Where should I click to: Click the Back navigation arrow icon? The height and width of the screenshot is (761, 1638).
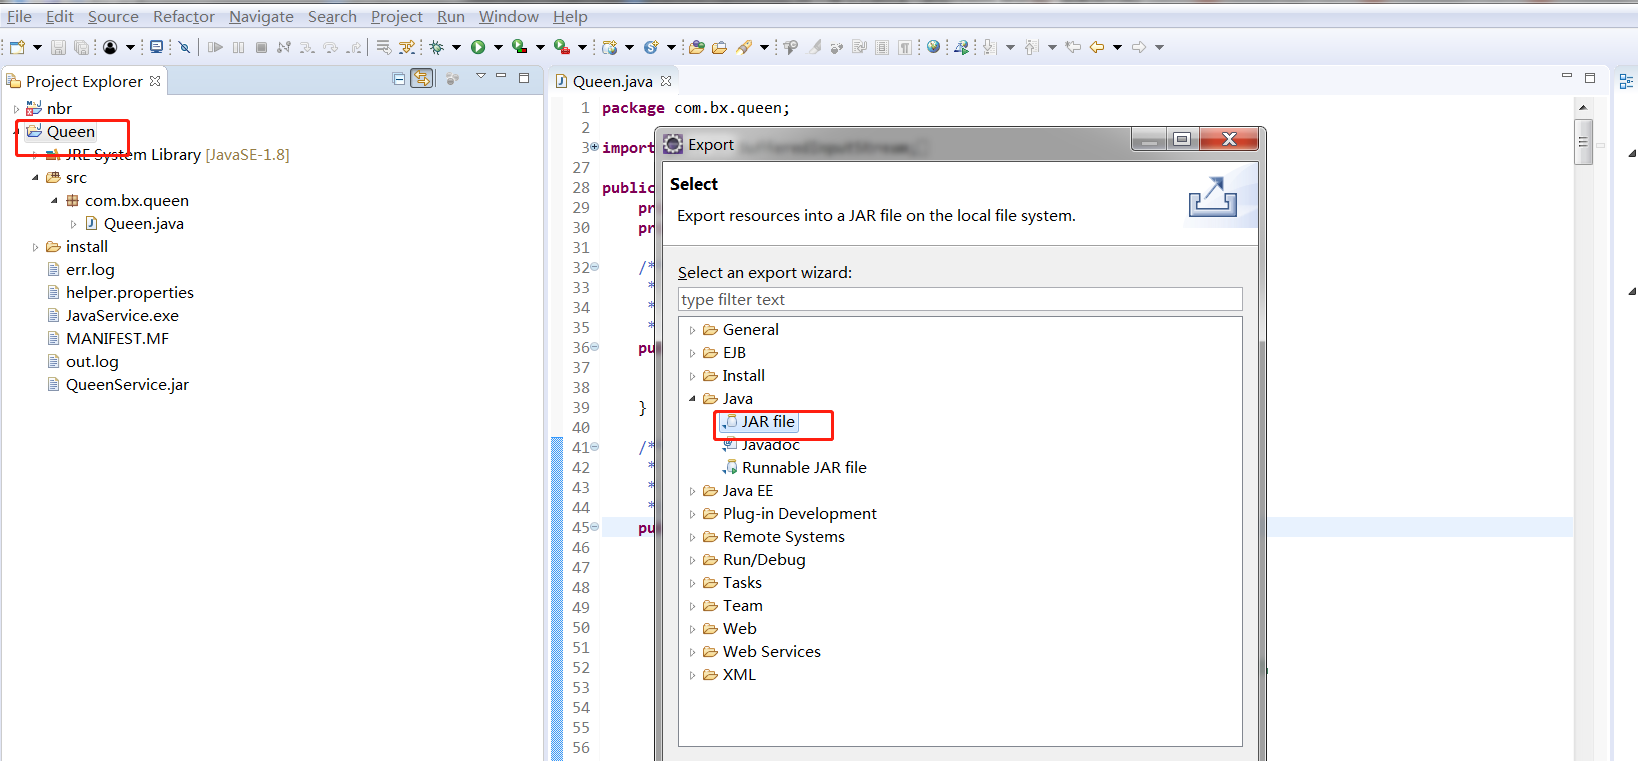[1097, 47]
